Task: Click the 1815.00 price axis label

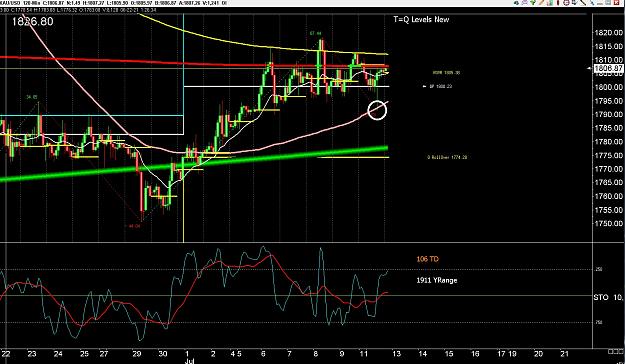Action: (608, 46)
